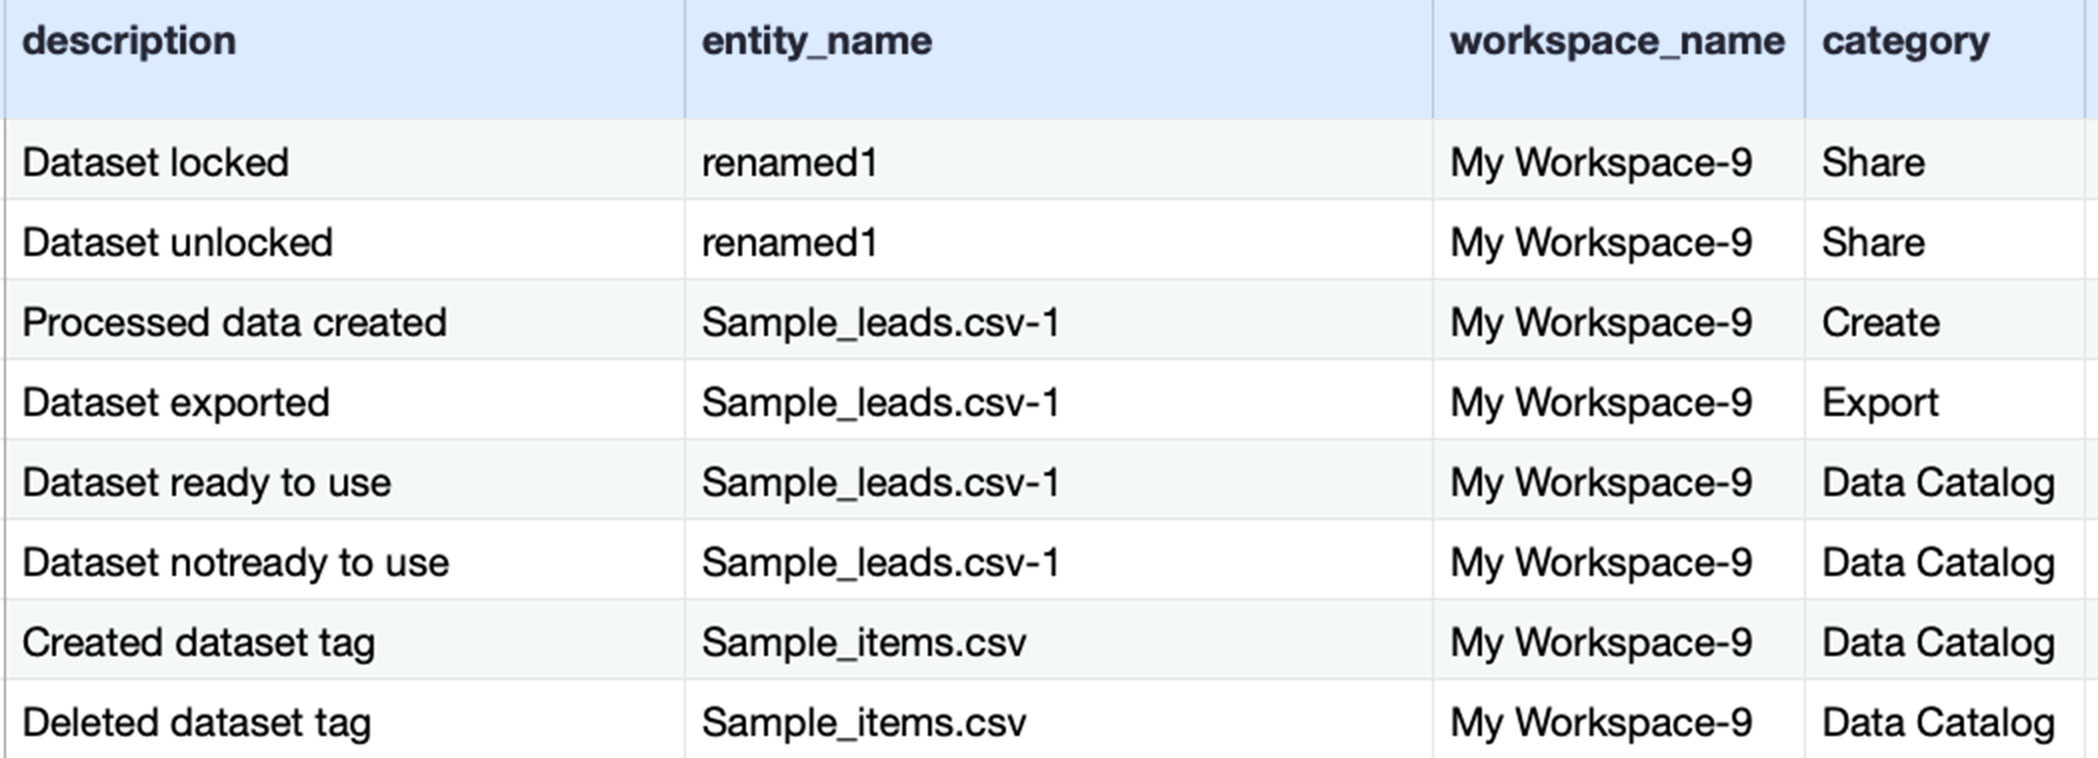Select the "Deleted dataset tag" cell
2098x758 pixels.
(196, 722)
